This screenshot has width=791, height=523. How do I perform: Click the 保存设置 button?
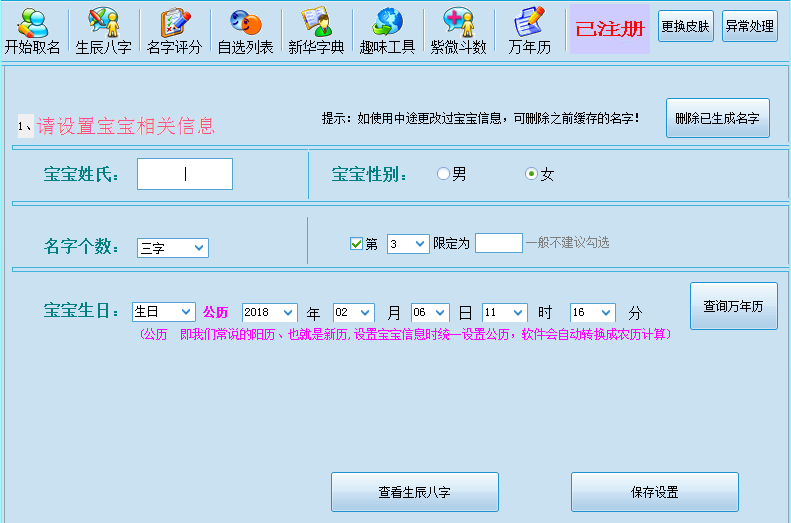point(655,492)
